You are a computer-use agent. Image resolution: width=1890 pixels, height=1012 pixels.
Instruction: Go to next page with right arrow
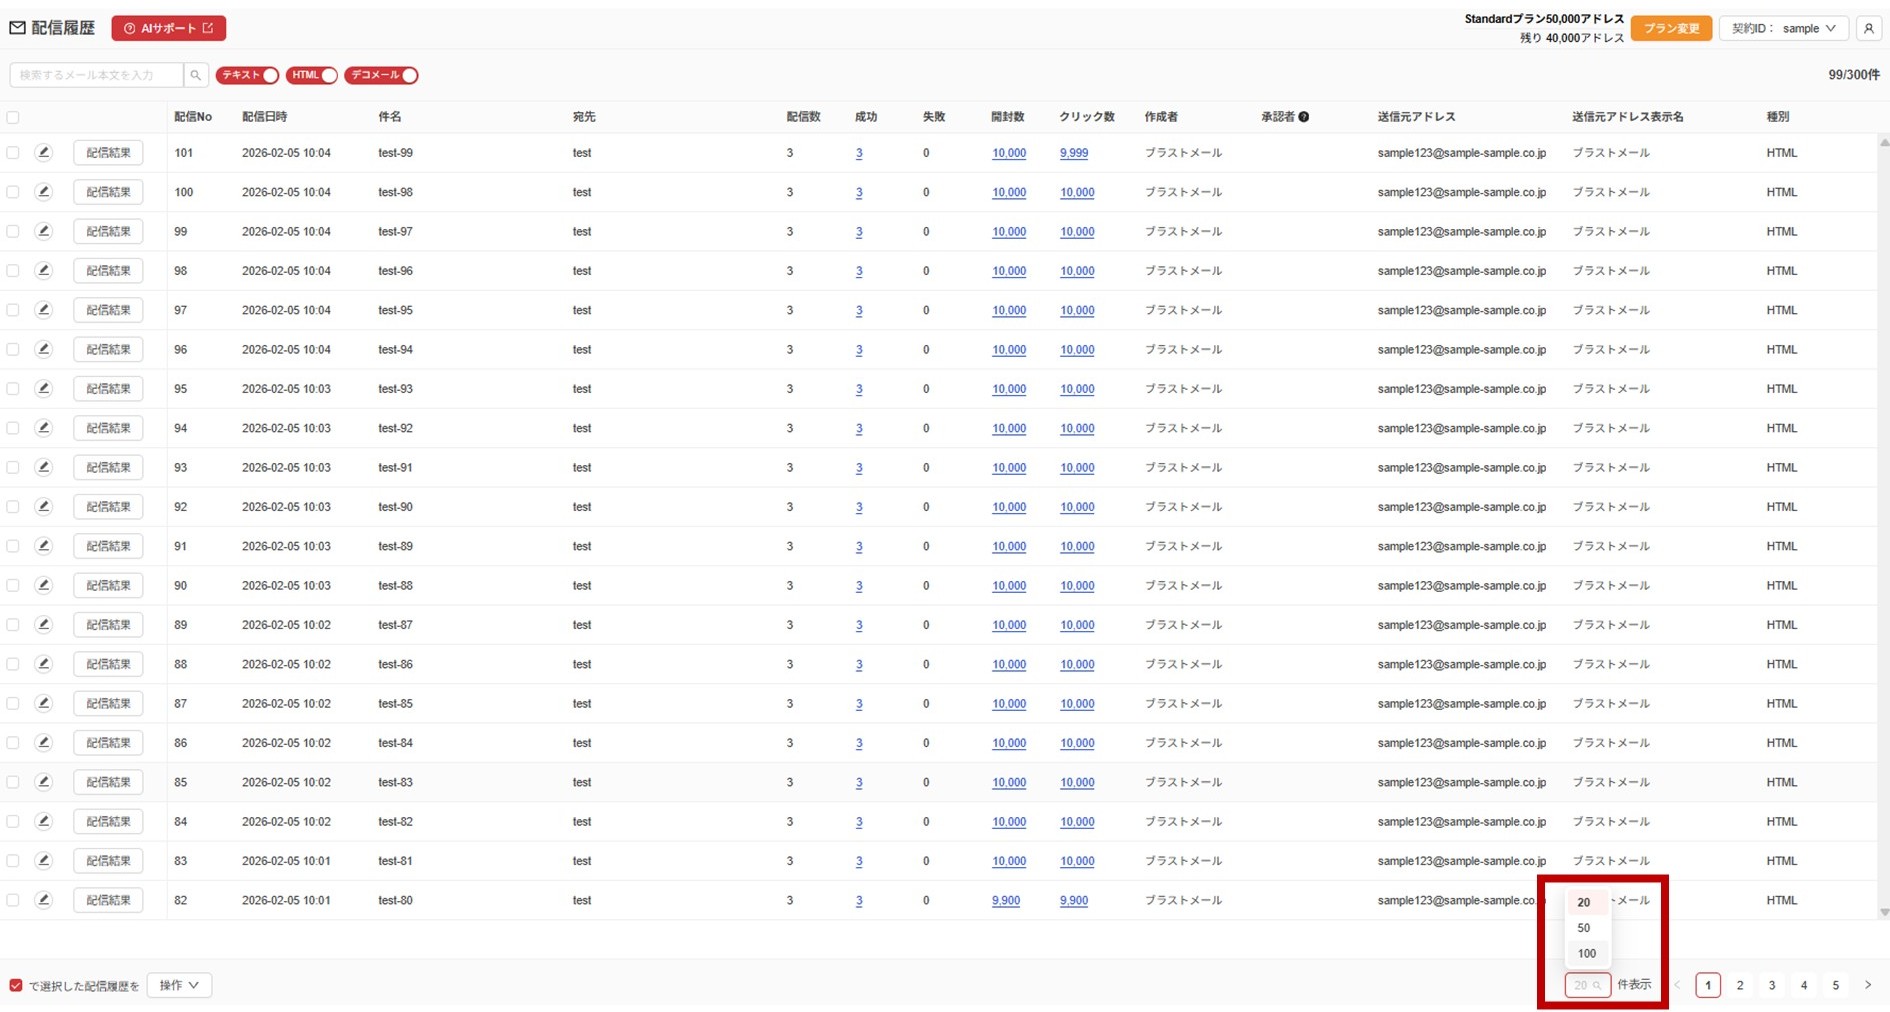1867,985
